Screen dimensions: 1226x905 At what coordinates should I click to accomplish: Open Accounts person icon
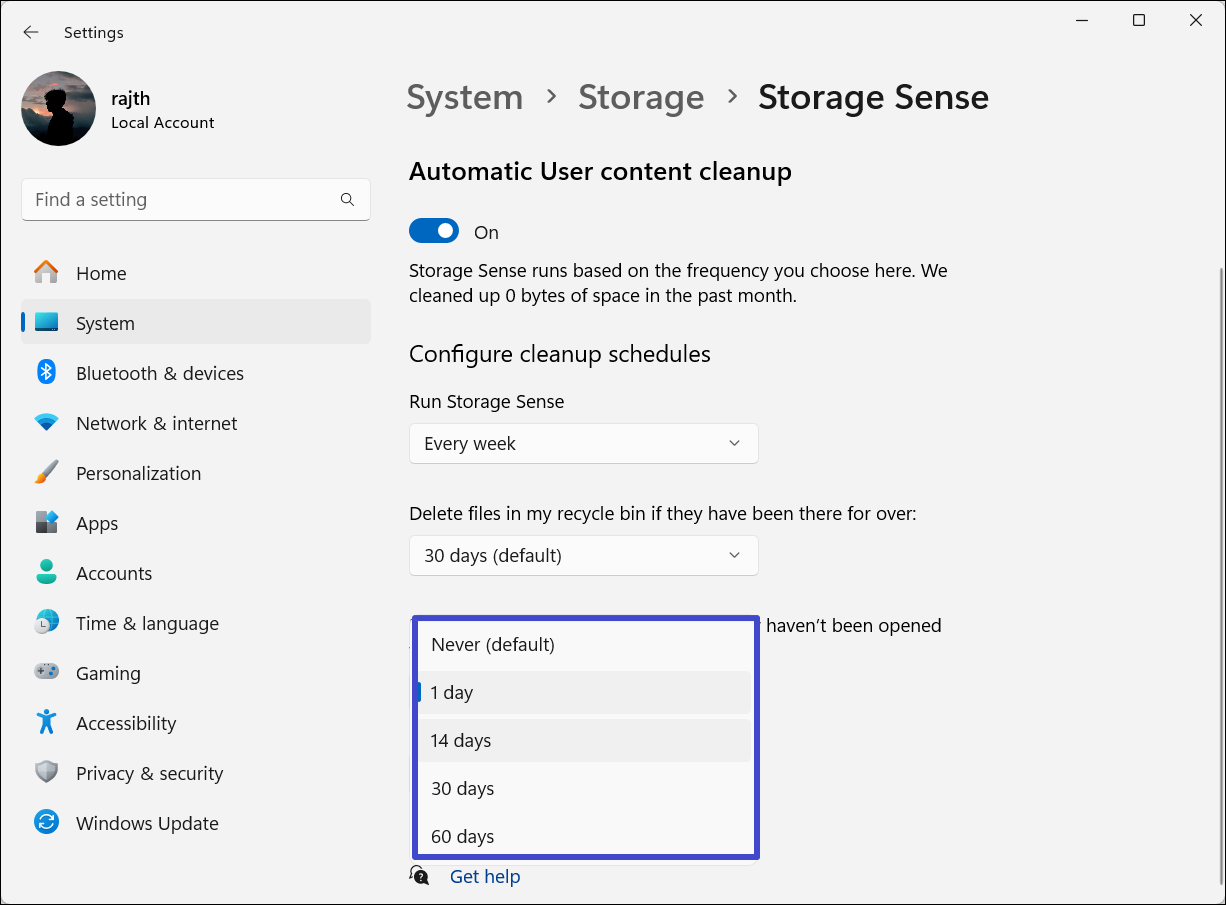click(46, 573)
